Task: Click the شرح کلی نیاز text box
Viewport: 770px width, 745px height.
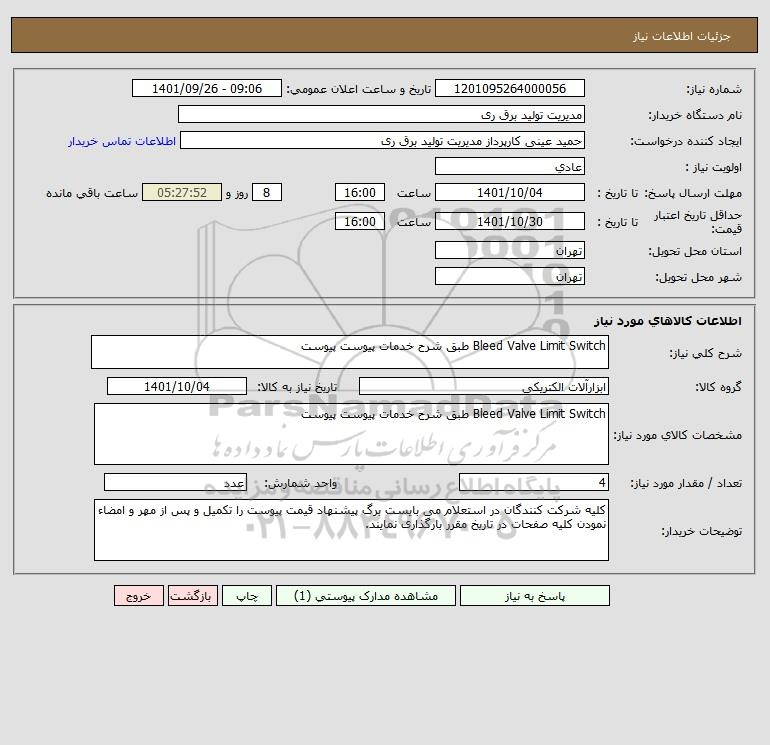Action: [350, 352]
